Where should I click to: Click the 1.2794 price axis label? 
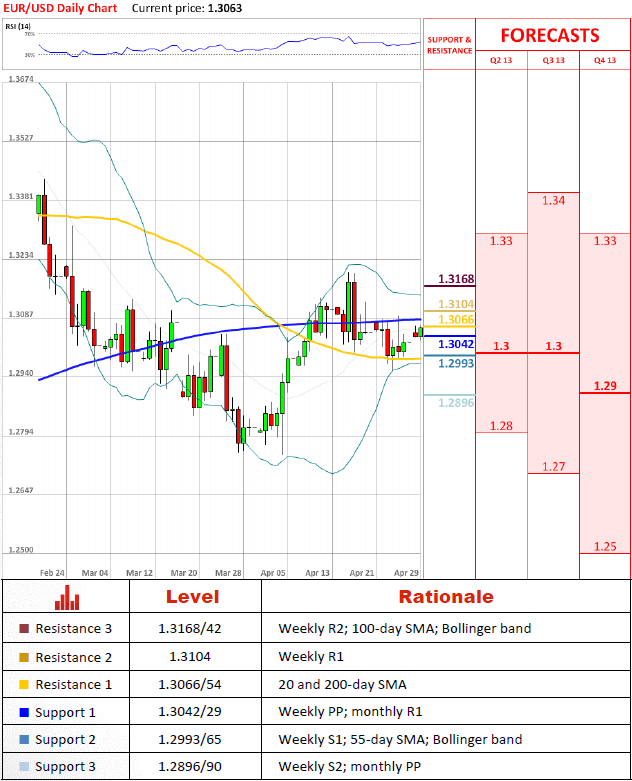click(21, 432)
